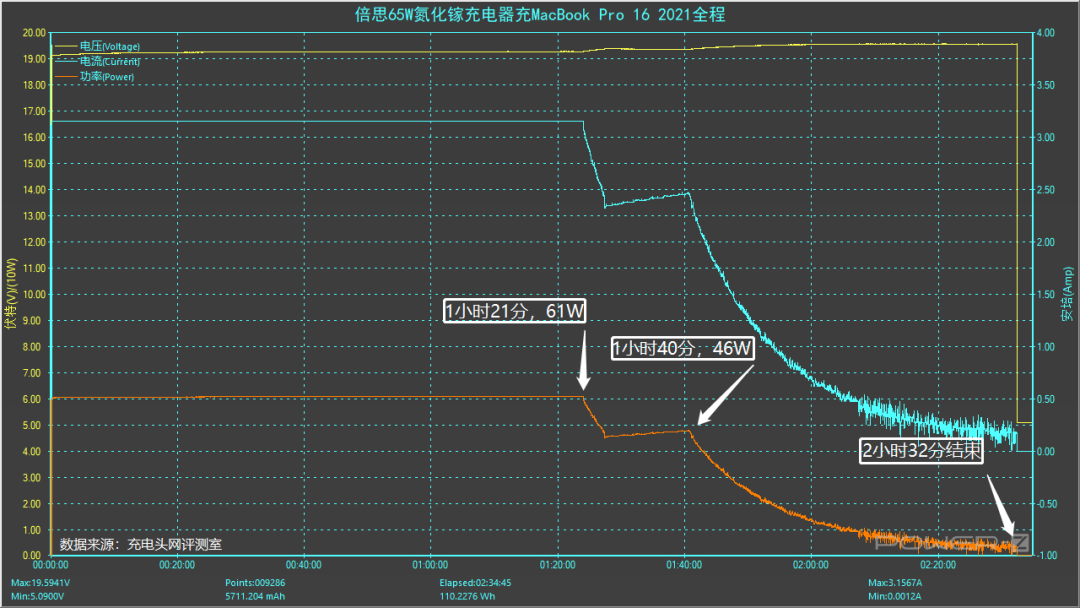
Task: Click the 0.50 ampere axis label
Action: pos(1046,399)
